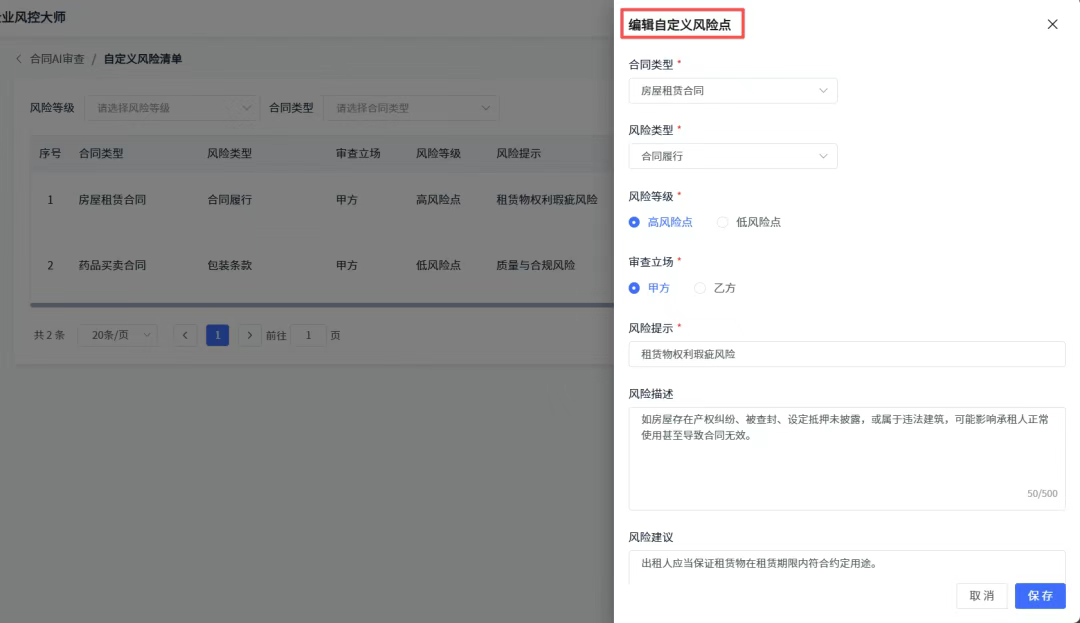This screenshot has height=623, width=1080.
Task: Click the 取消 button
Action: point(981,596)
